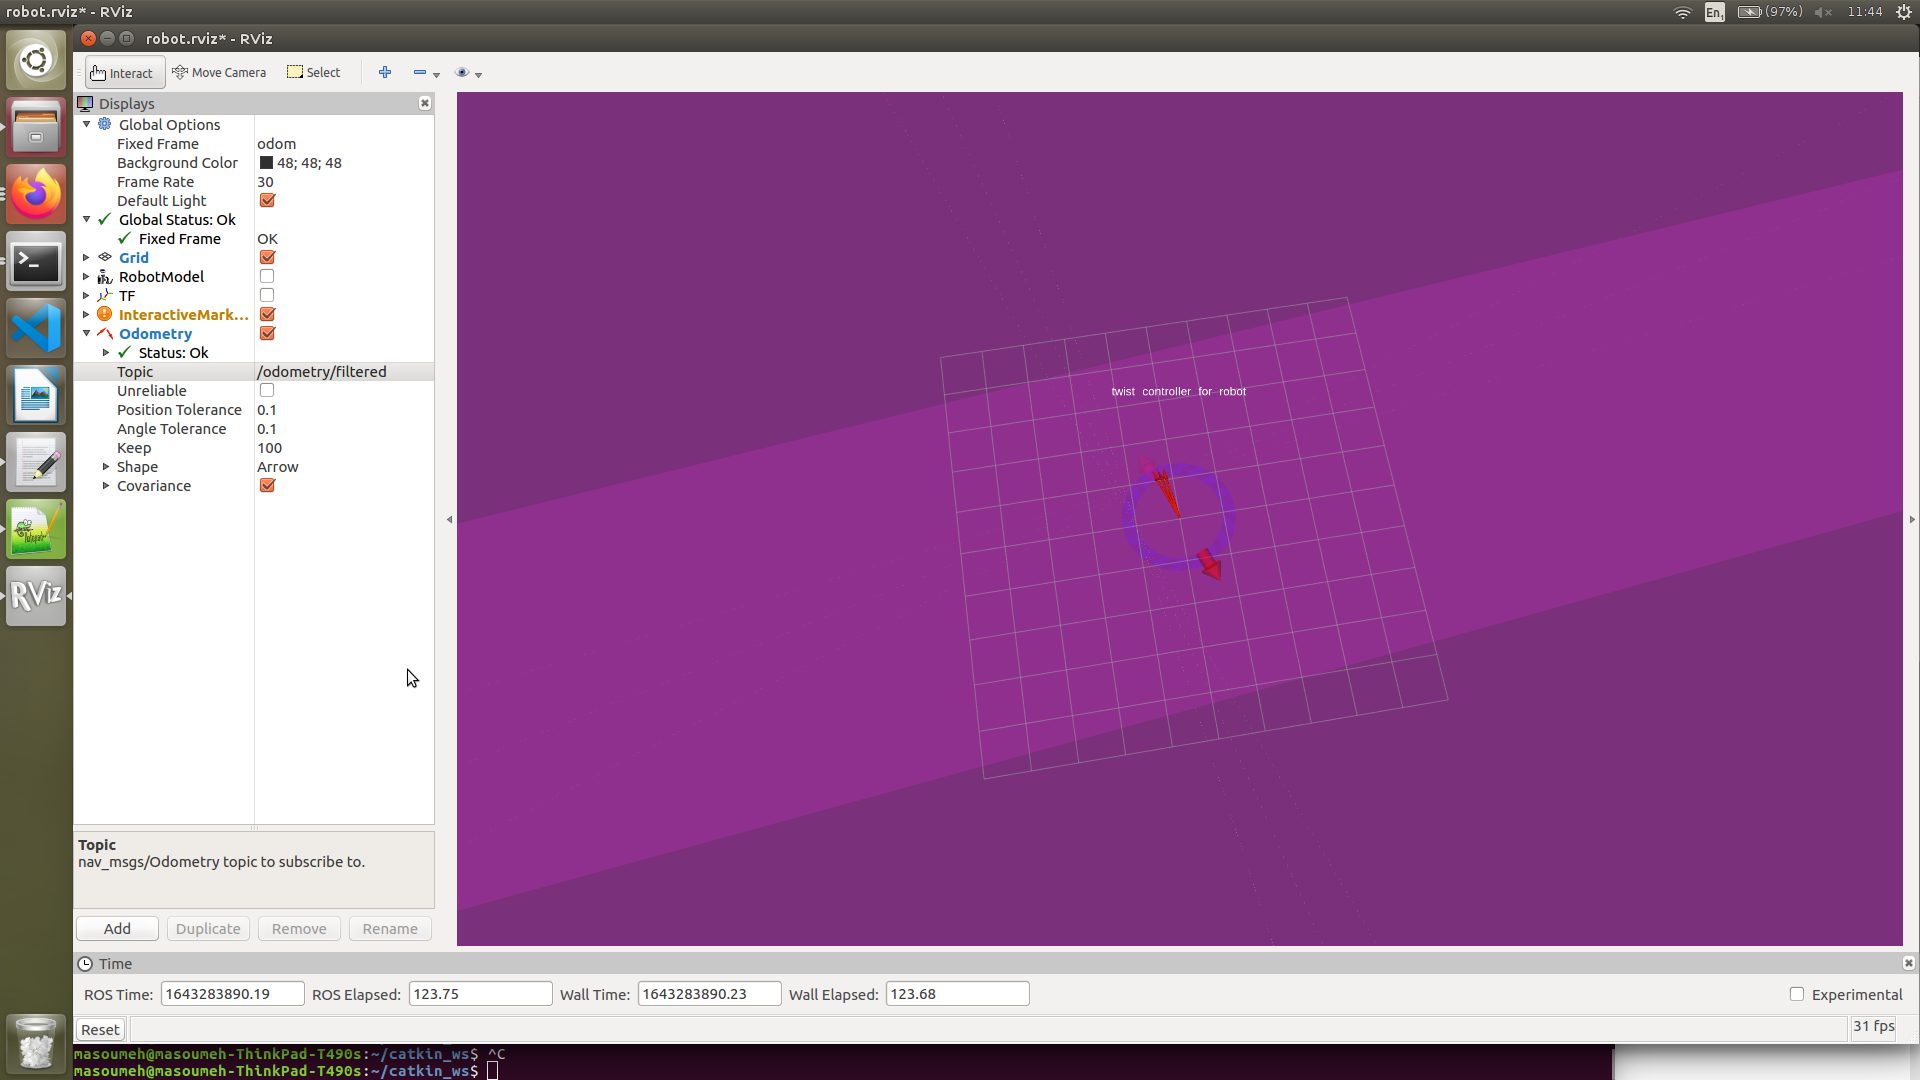Expand the Covariance property
Image resolution: width=1920 pixels, height=1080 pixels.
point(106,485)
